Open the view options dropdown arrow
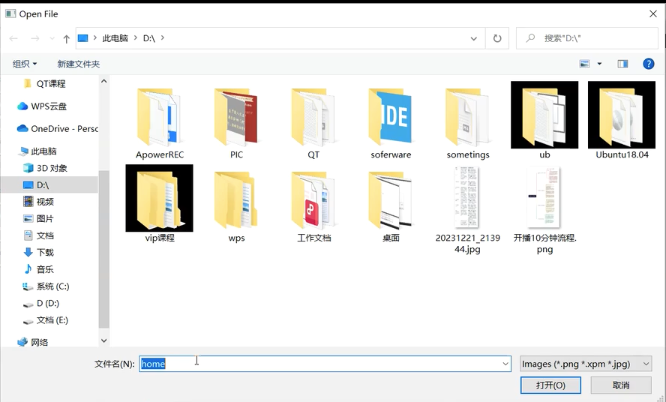 tap(600, 64)
